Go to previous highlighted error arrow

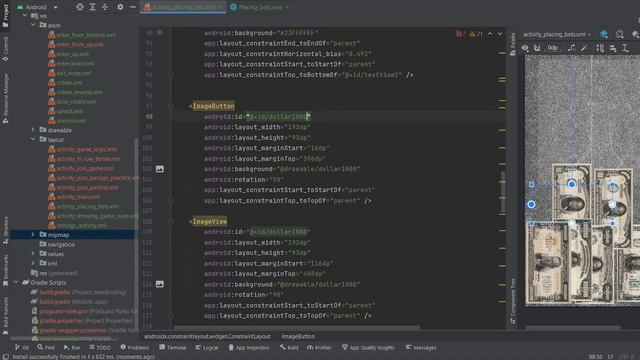tap(490, 34)
